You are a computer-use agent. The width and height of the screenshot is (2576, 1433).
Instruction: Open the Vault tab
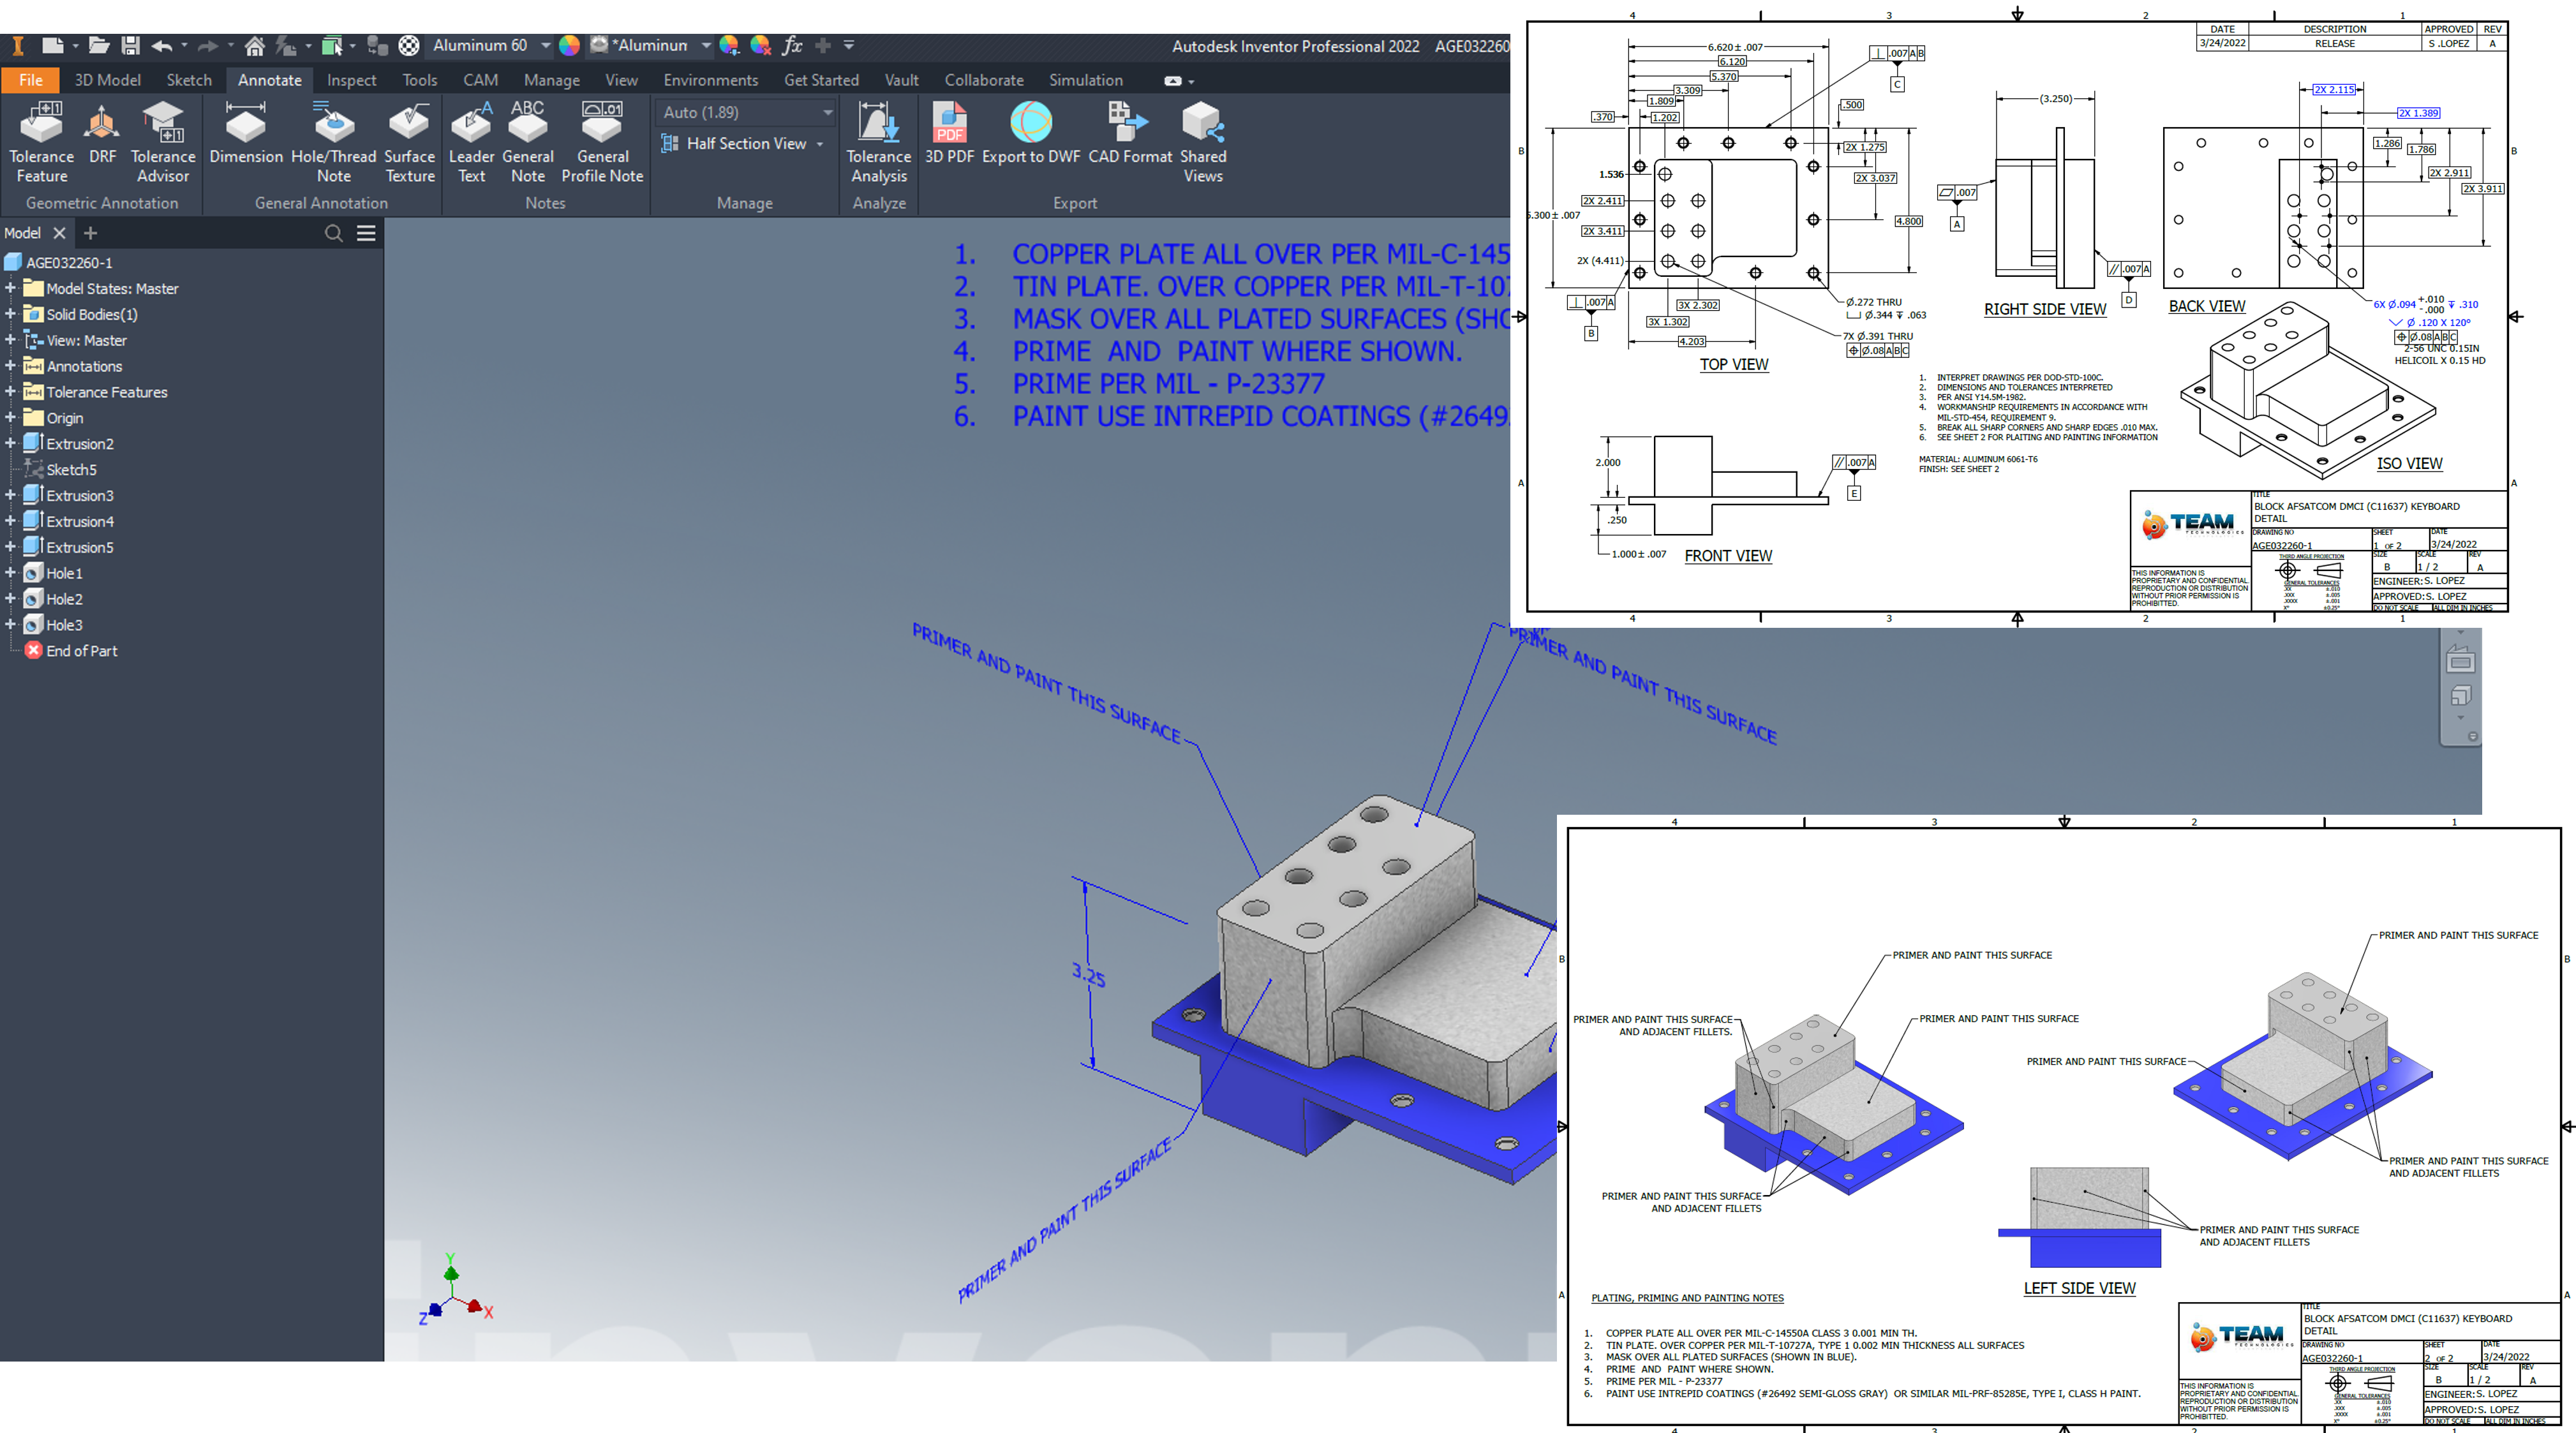tap(901, 80)
